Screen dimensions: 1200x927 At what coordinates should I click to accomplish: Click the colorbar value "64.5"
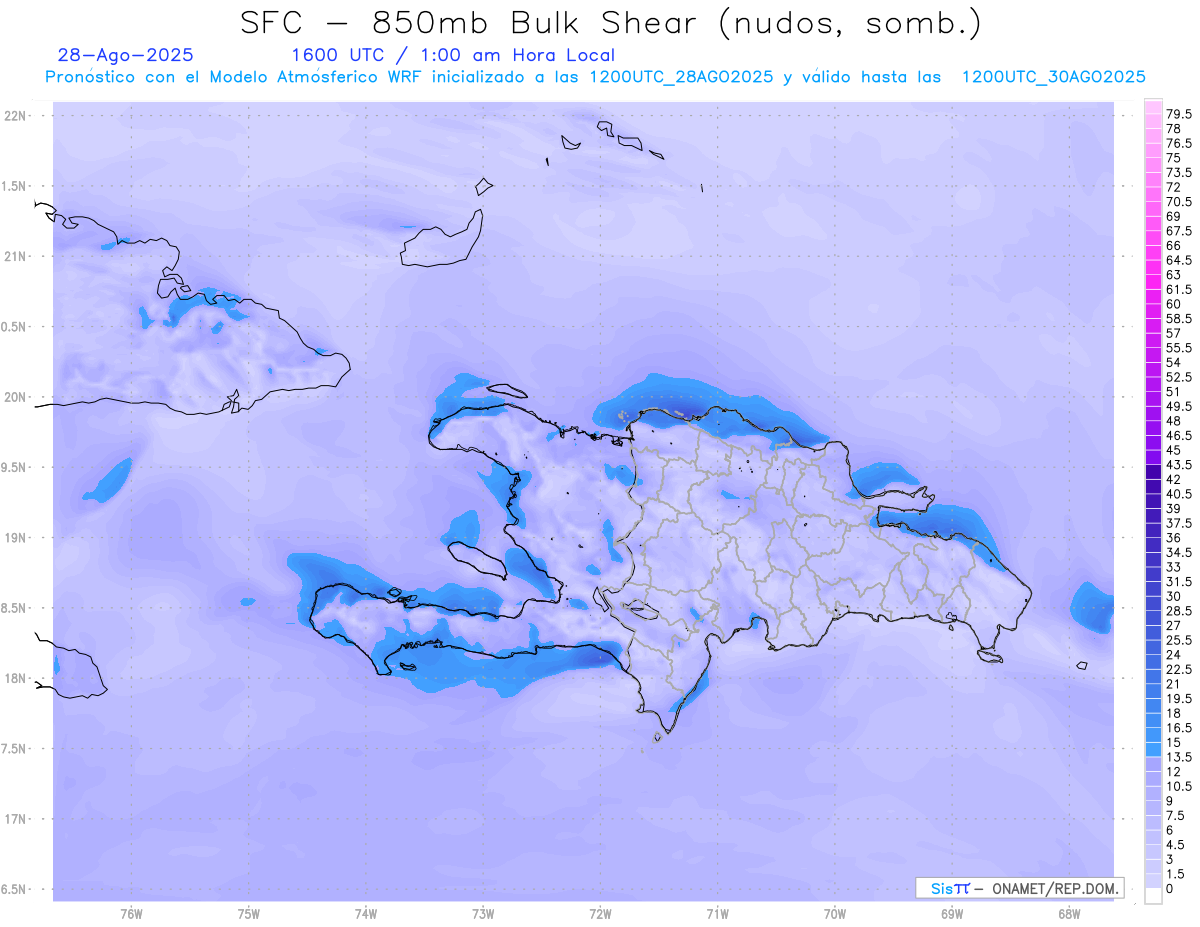coord(1179,260)
